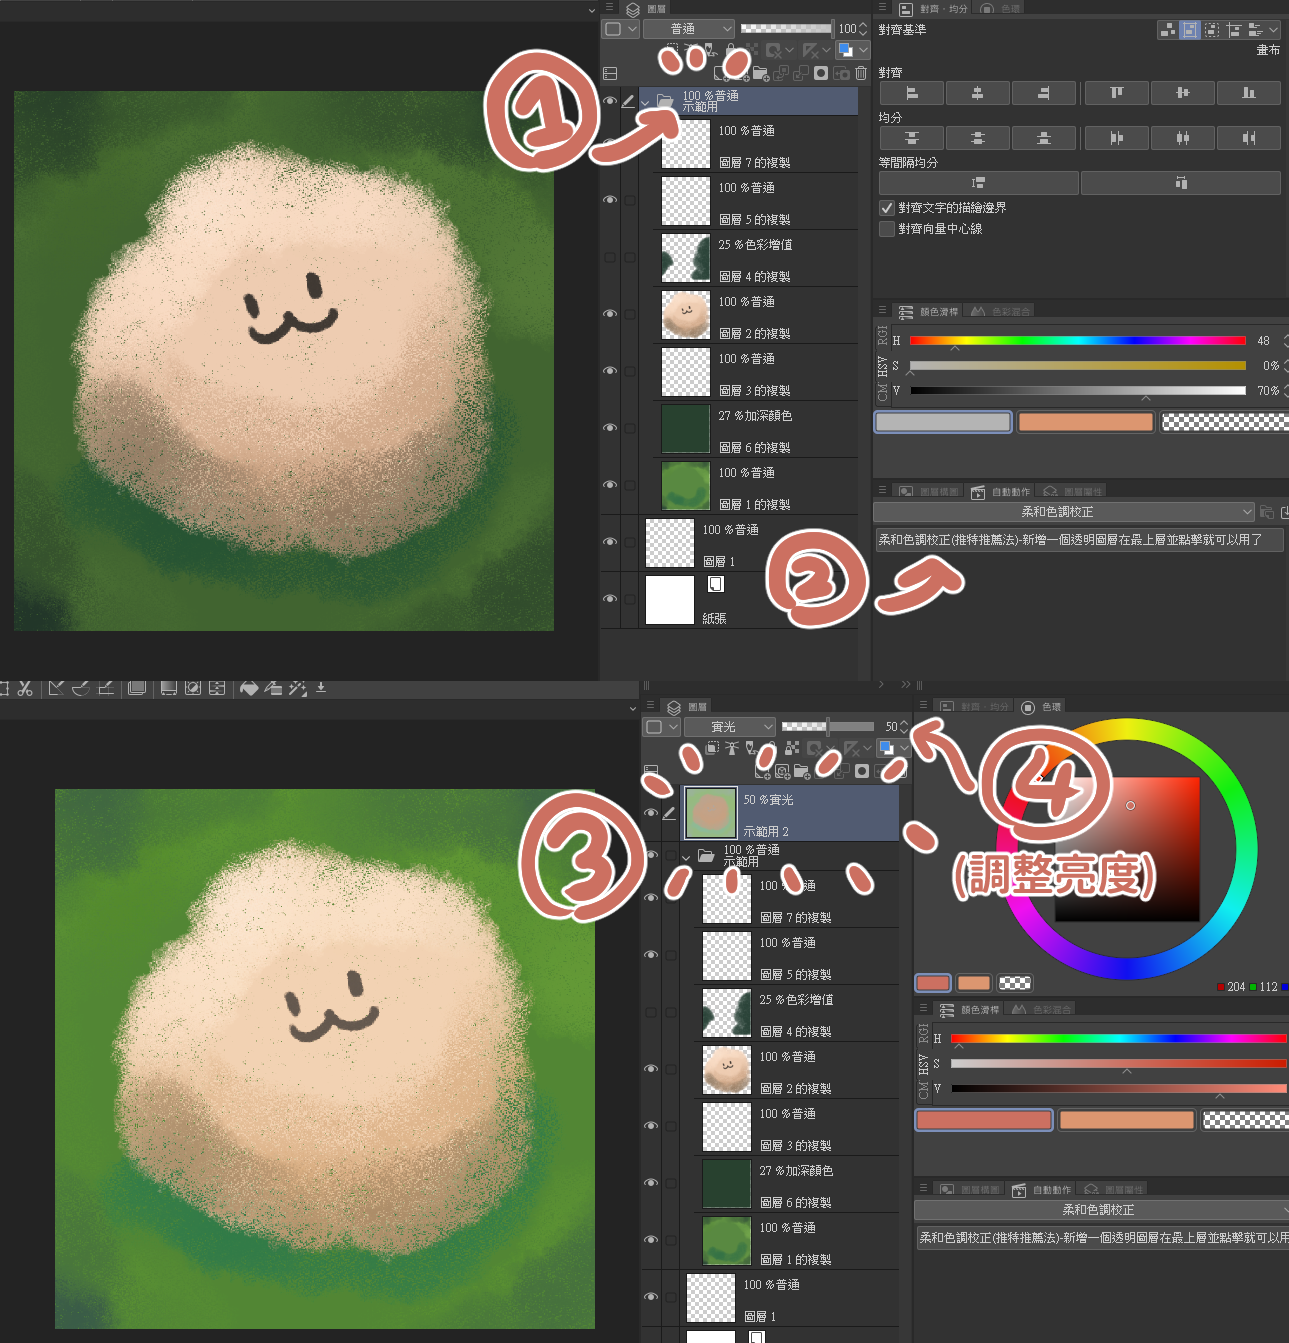Open the 普通 blend mode dropdown
The image size is (1289, 1343).
(688, 29)
